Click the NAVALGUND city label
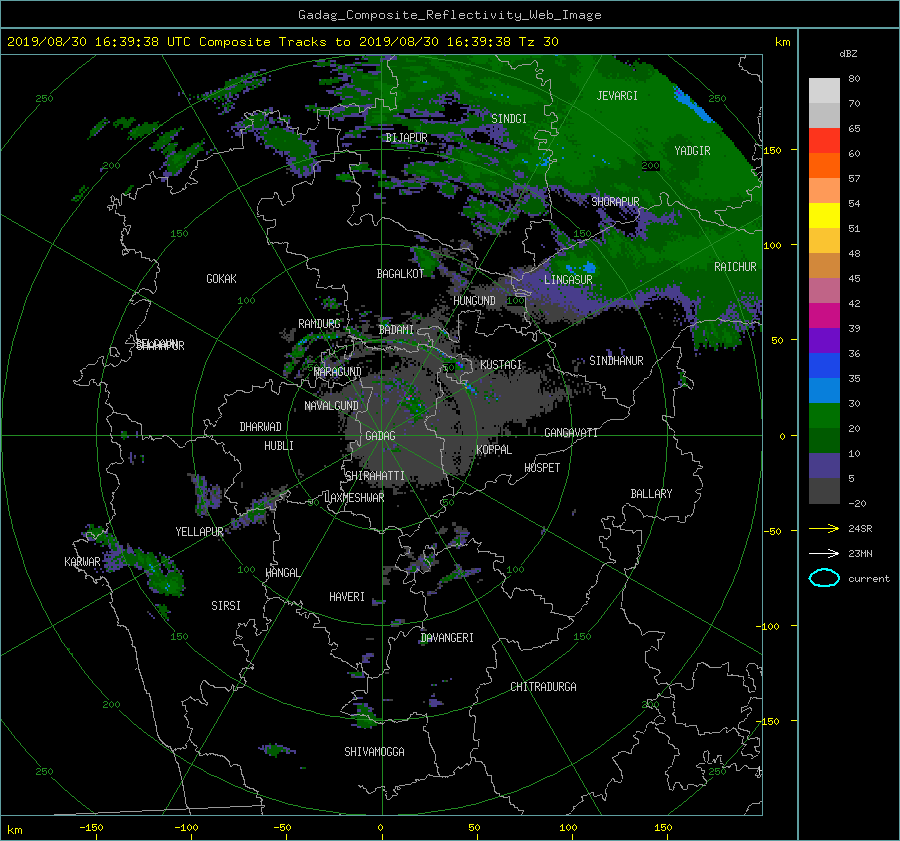 331,406
